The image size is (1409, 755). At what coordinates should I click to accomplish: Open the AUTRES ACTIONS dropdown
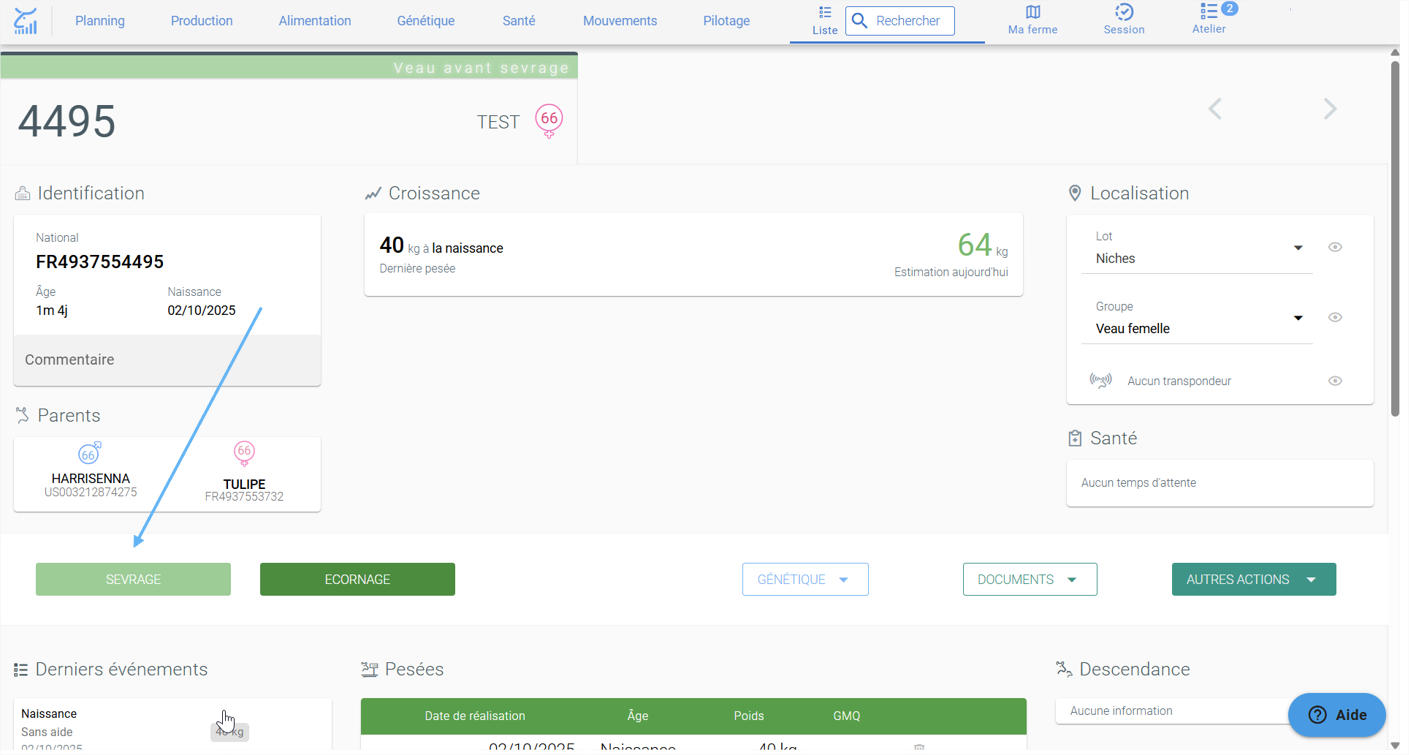pyautogui.click(x=1254, y=579)
